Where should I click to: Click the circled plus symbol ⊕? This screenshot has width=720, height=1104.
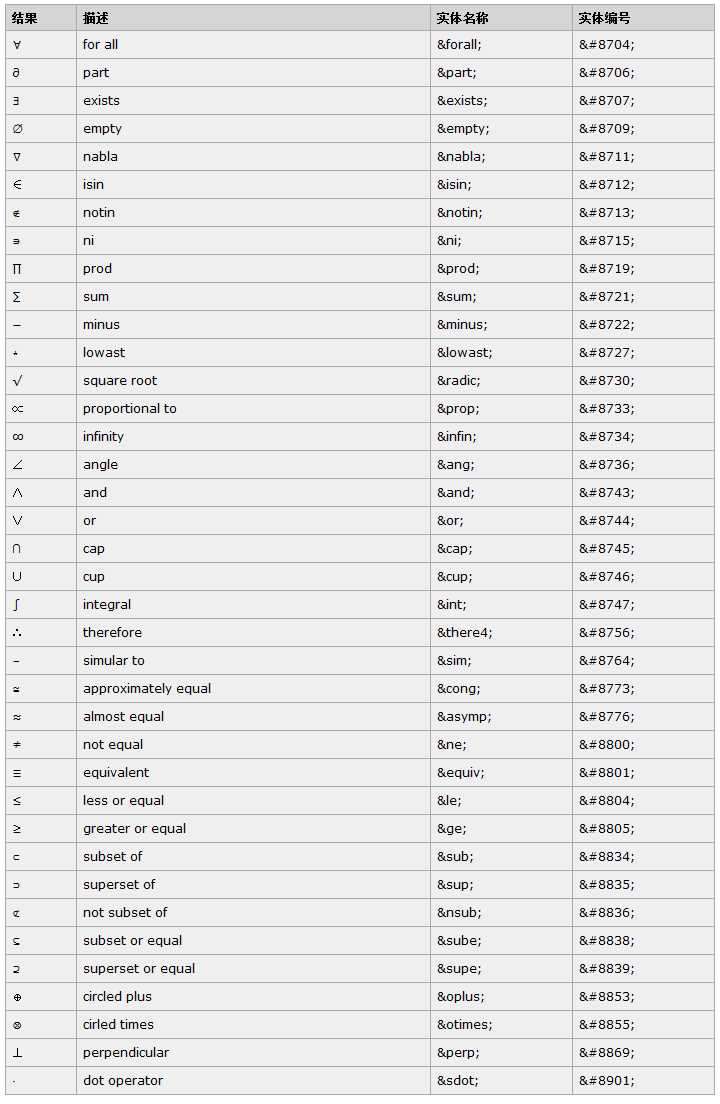17,997
